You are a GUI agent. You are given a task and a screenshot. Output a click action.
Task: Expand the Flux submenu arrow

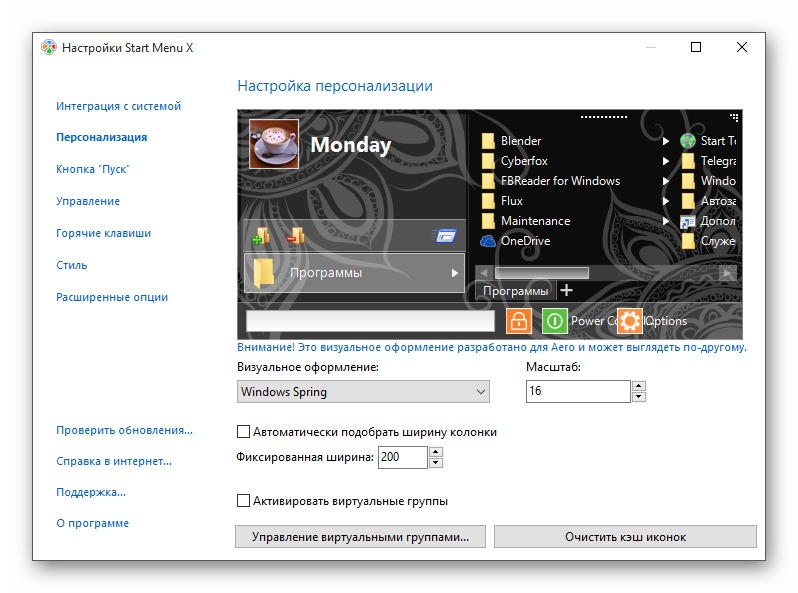tap(666, 201)
